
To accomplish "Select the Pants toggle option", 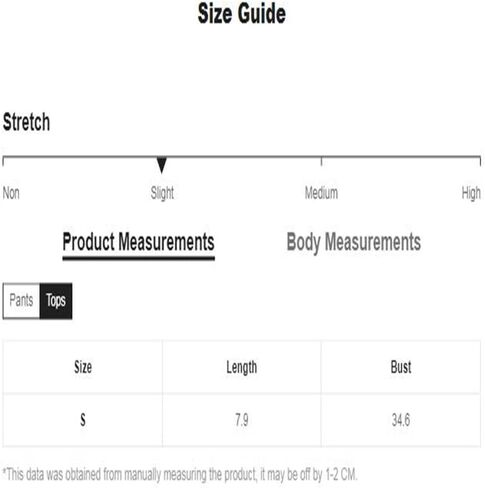I will (21, 301).
